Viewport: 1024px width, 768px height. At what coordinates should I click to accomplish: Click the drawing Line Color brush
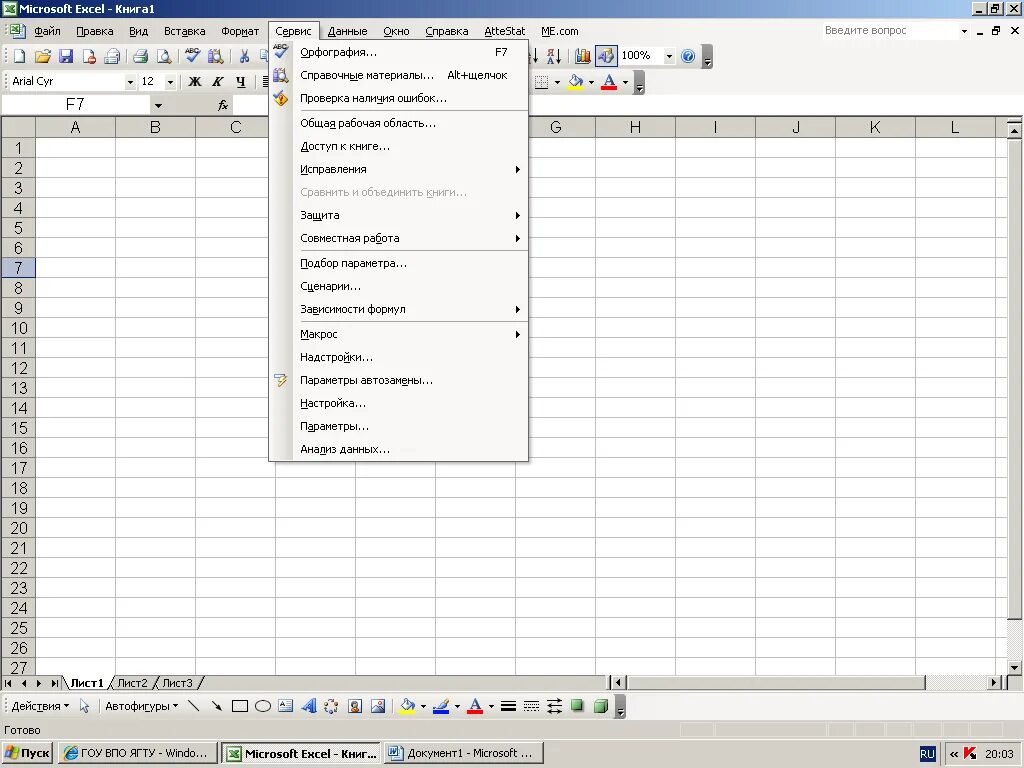pyautogui.click(x=441, y=706)
